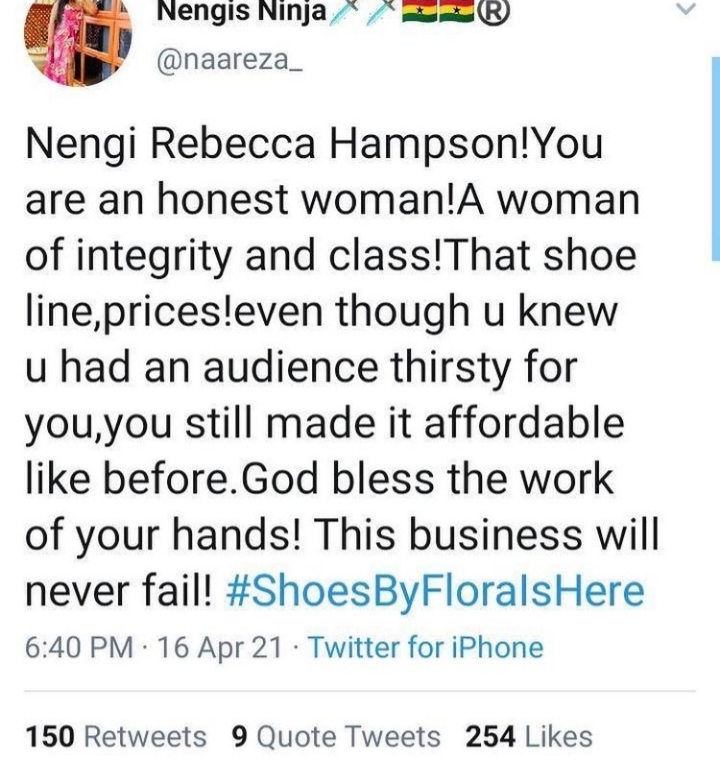View the 150 Retweets list
Image resolution: width=720 pixels, height=772 pixels.
point(116,737)
